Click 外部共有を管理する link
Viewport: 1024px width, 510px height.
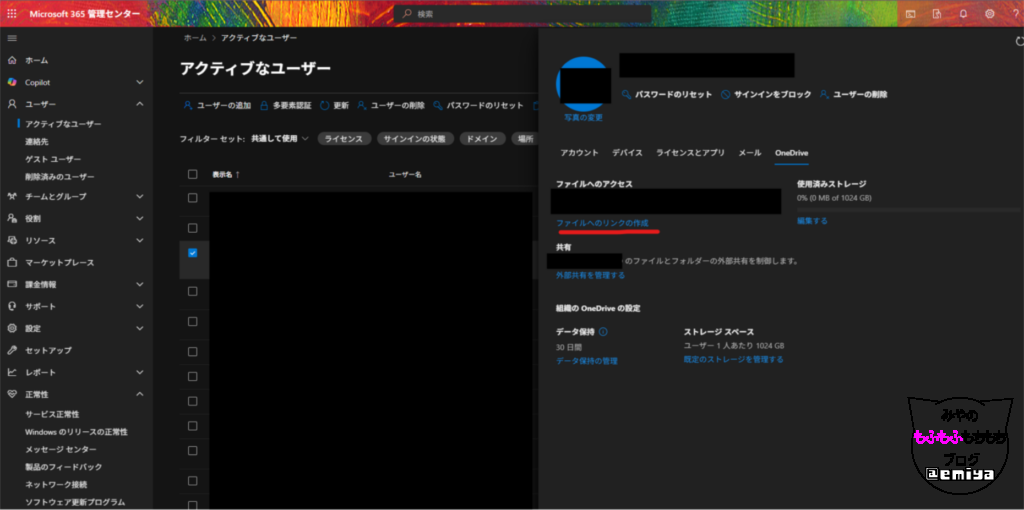pyautogui.click(x=590, y=275)
